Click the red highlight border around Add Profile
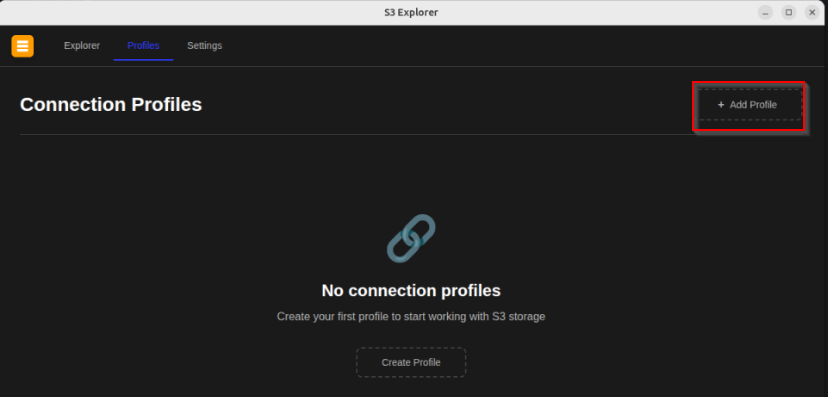 [x=748, y=82]
